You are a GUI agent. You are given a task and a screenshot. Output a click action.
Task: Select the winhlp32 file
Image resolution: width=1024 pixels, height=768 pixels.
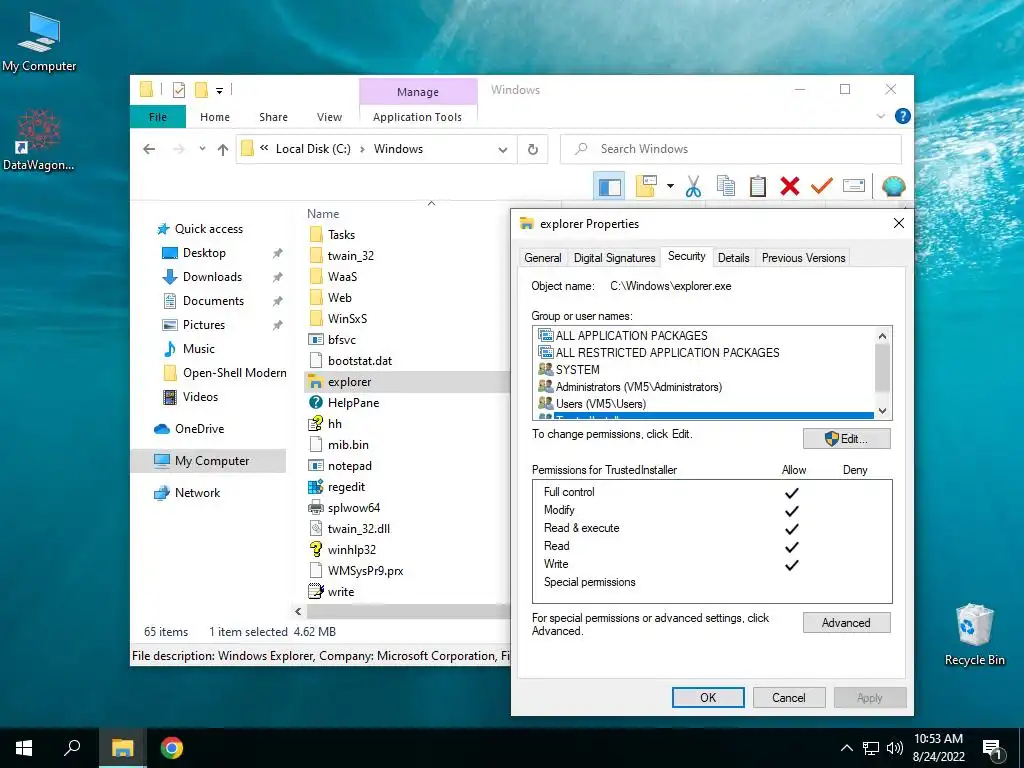coord(351,550)
